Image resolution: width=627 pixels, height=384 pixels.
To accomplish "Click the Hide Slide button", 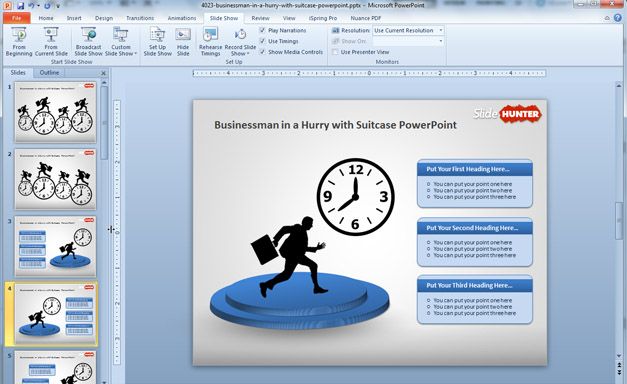I will [183, 42].
